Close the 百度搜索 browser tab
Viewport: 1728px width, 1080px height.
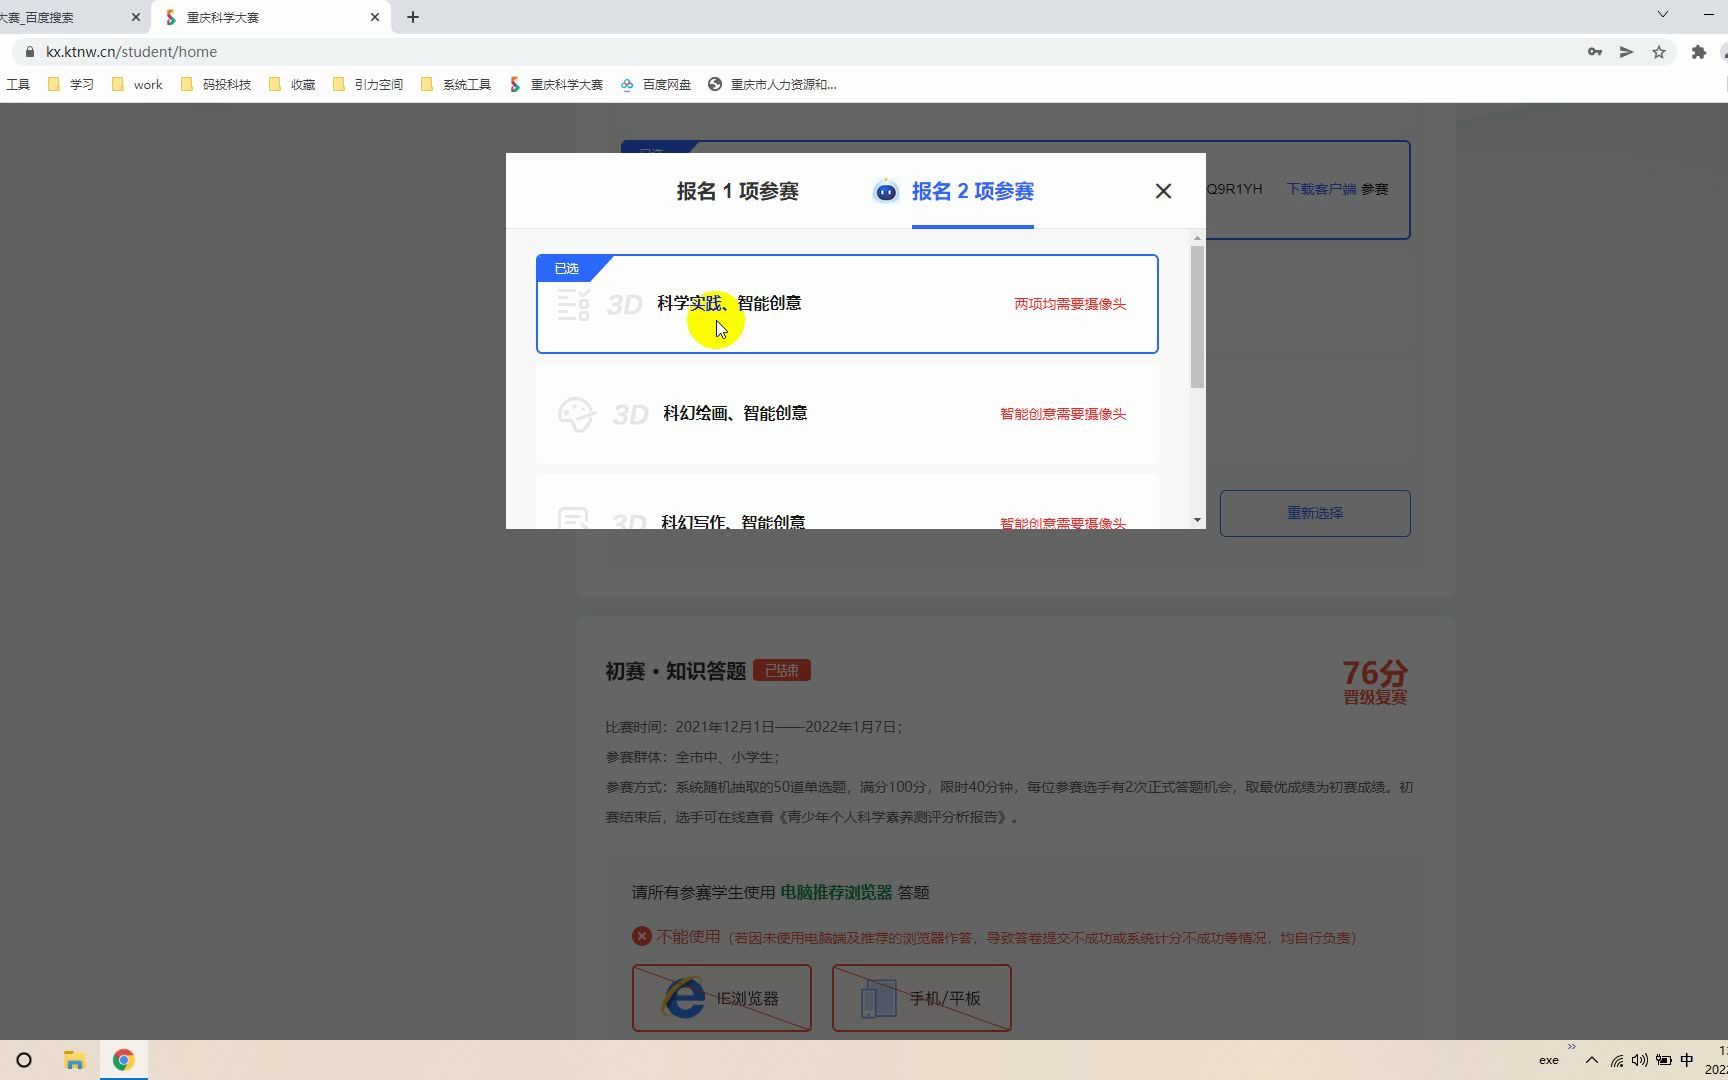click(x=136, y=17)
